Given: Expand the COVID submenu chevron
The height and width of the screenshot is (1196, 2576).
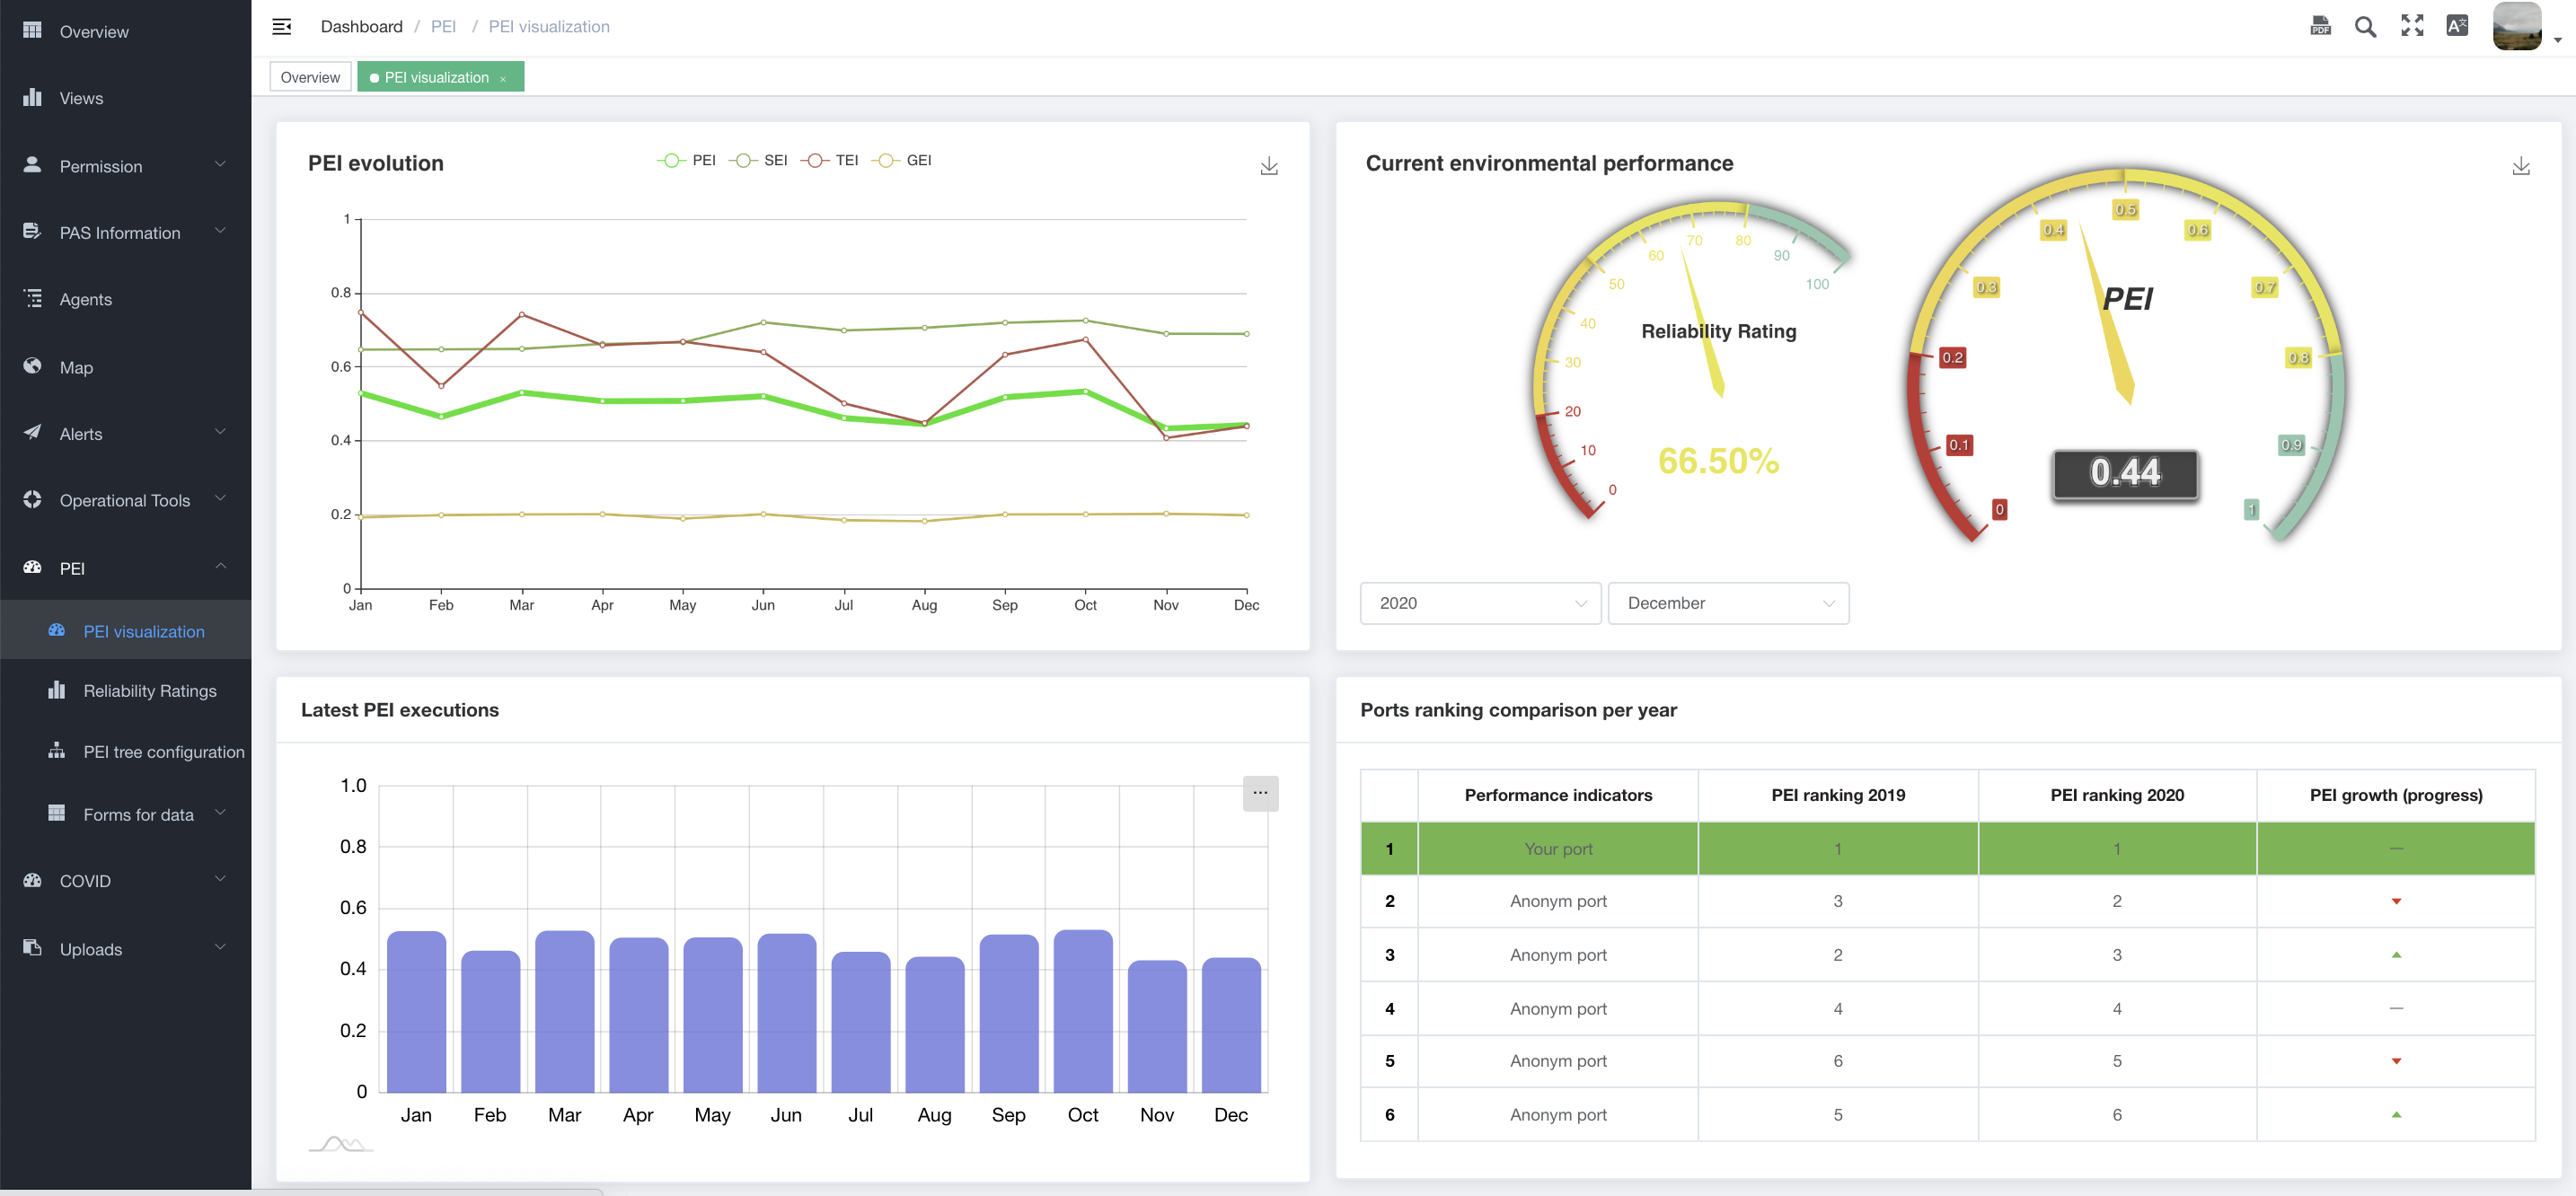Looking at the screenshot, I should click(220, 879).
